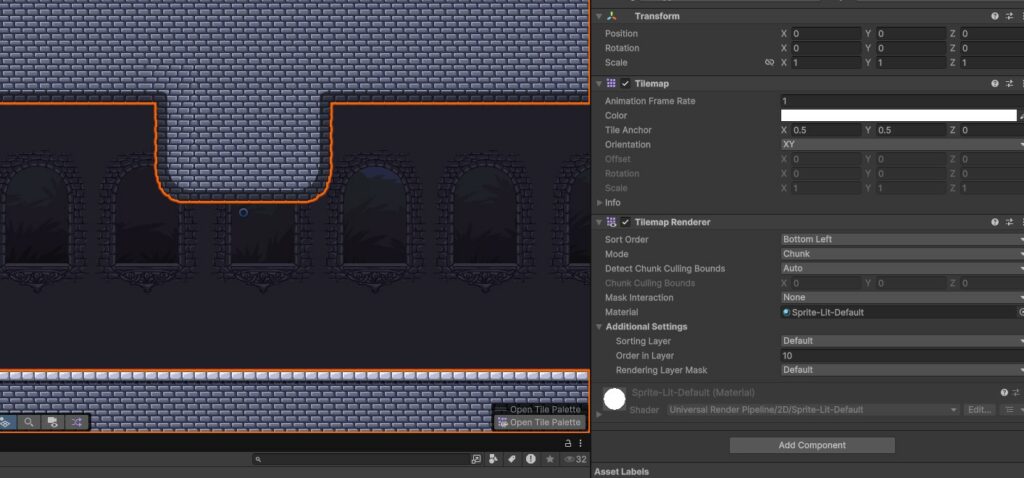The width and height of the screenshot is (1024, 478).
Task: Click the Position X input field
Action: 826,34
